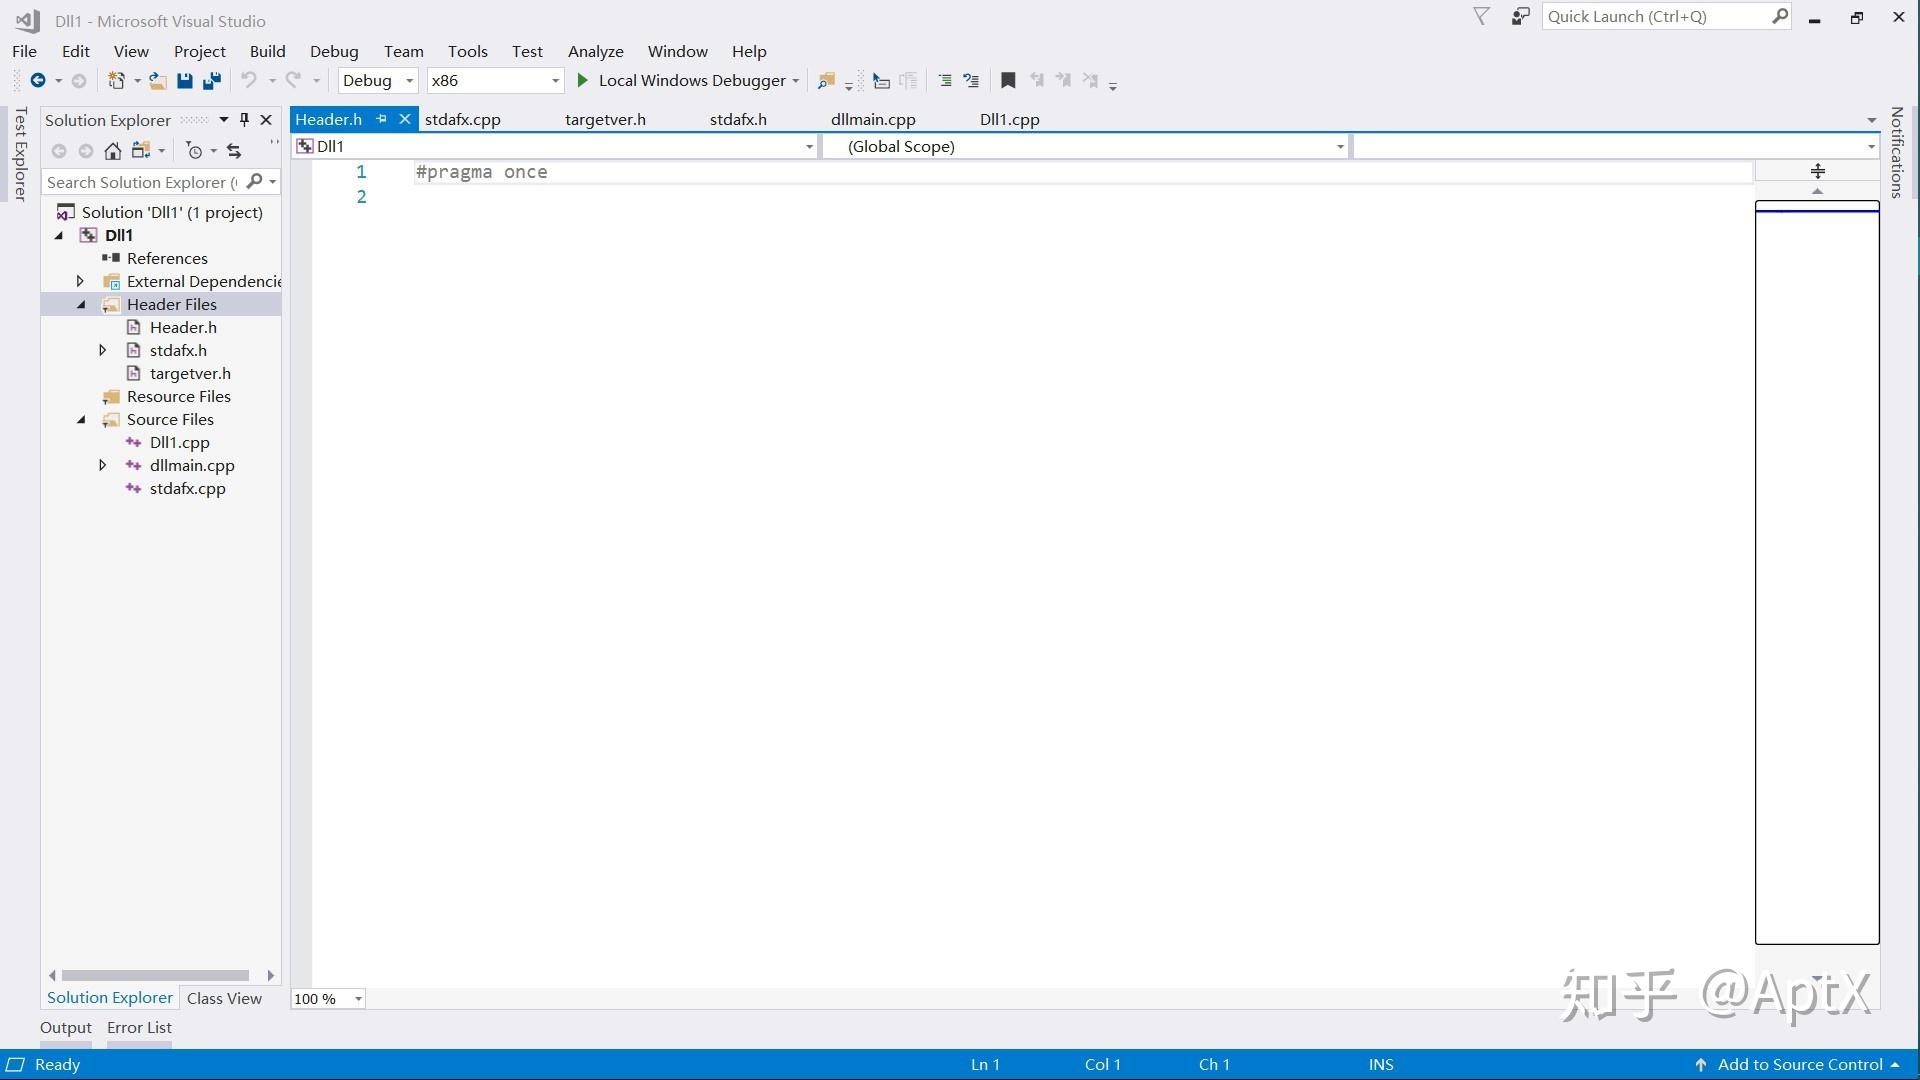Open the Error List panel tab
This screenshot has height=1080, width=1920.
139,1027
